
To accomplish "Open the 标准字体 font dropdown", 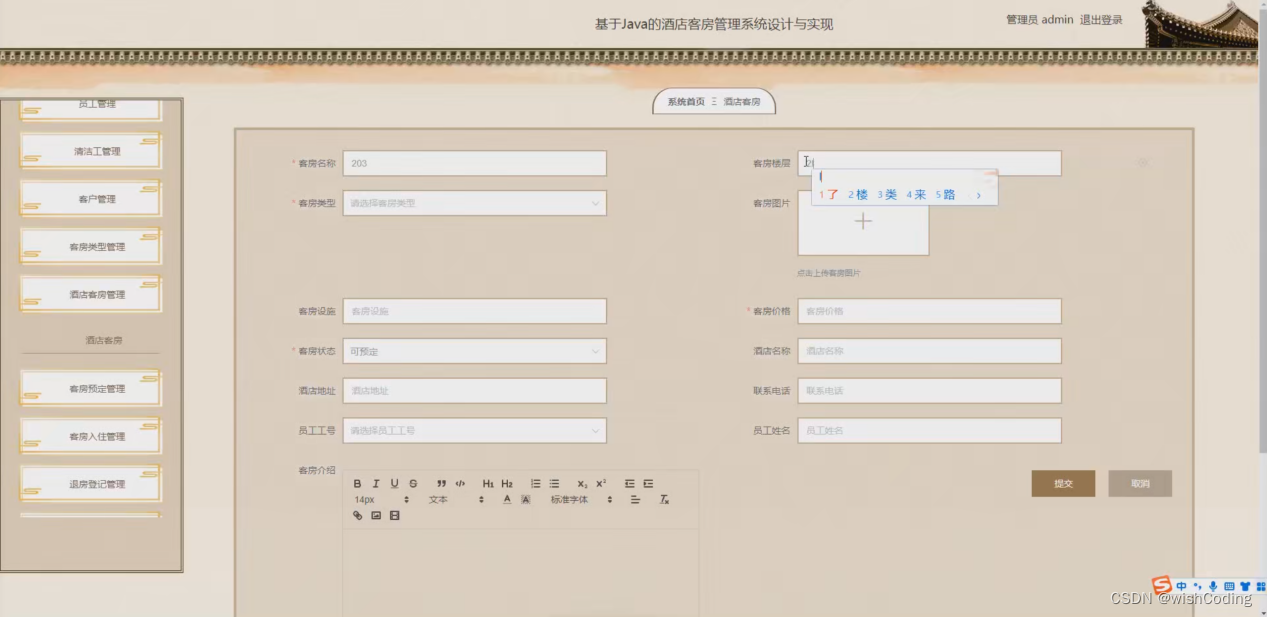I will (x=581, y=500).
